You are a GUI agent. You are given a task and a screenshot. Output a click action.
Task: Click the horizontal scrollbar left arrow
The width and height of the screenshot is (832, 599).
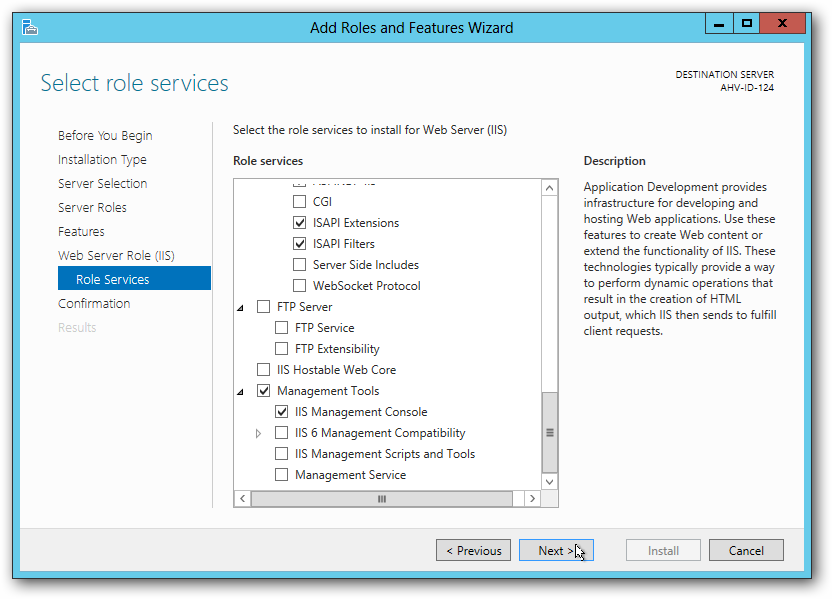coord(242,499)
